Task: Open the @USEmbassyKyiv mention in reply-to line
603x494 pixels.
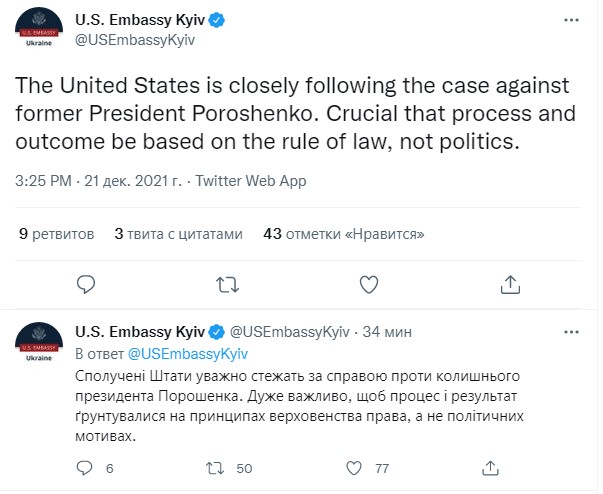Action: (187, 353)
